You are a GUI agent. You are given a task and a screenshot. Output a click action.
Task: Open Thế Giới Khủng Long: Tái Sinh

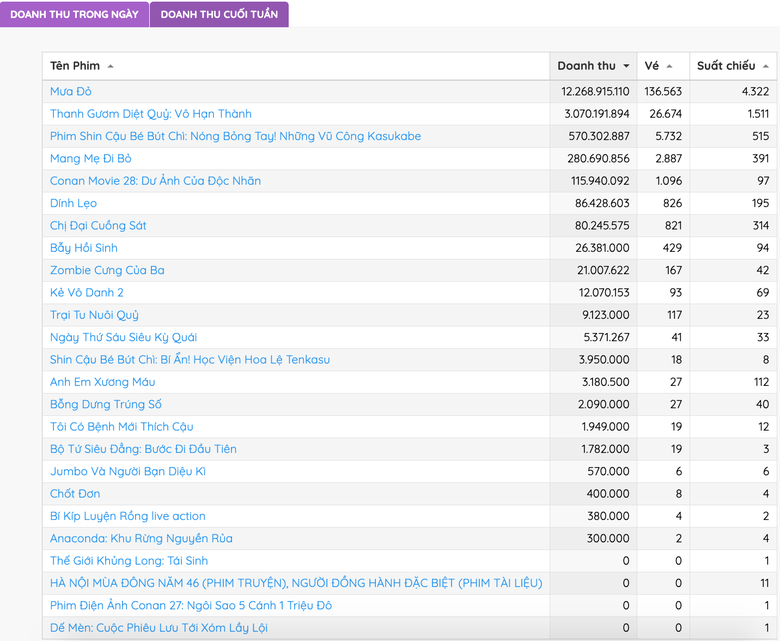click(129, 561)
